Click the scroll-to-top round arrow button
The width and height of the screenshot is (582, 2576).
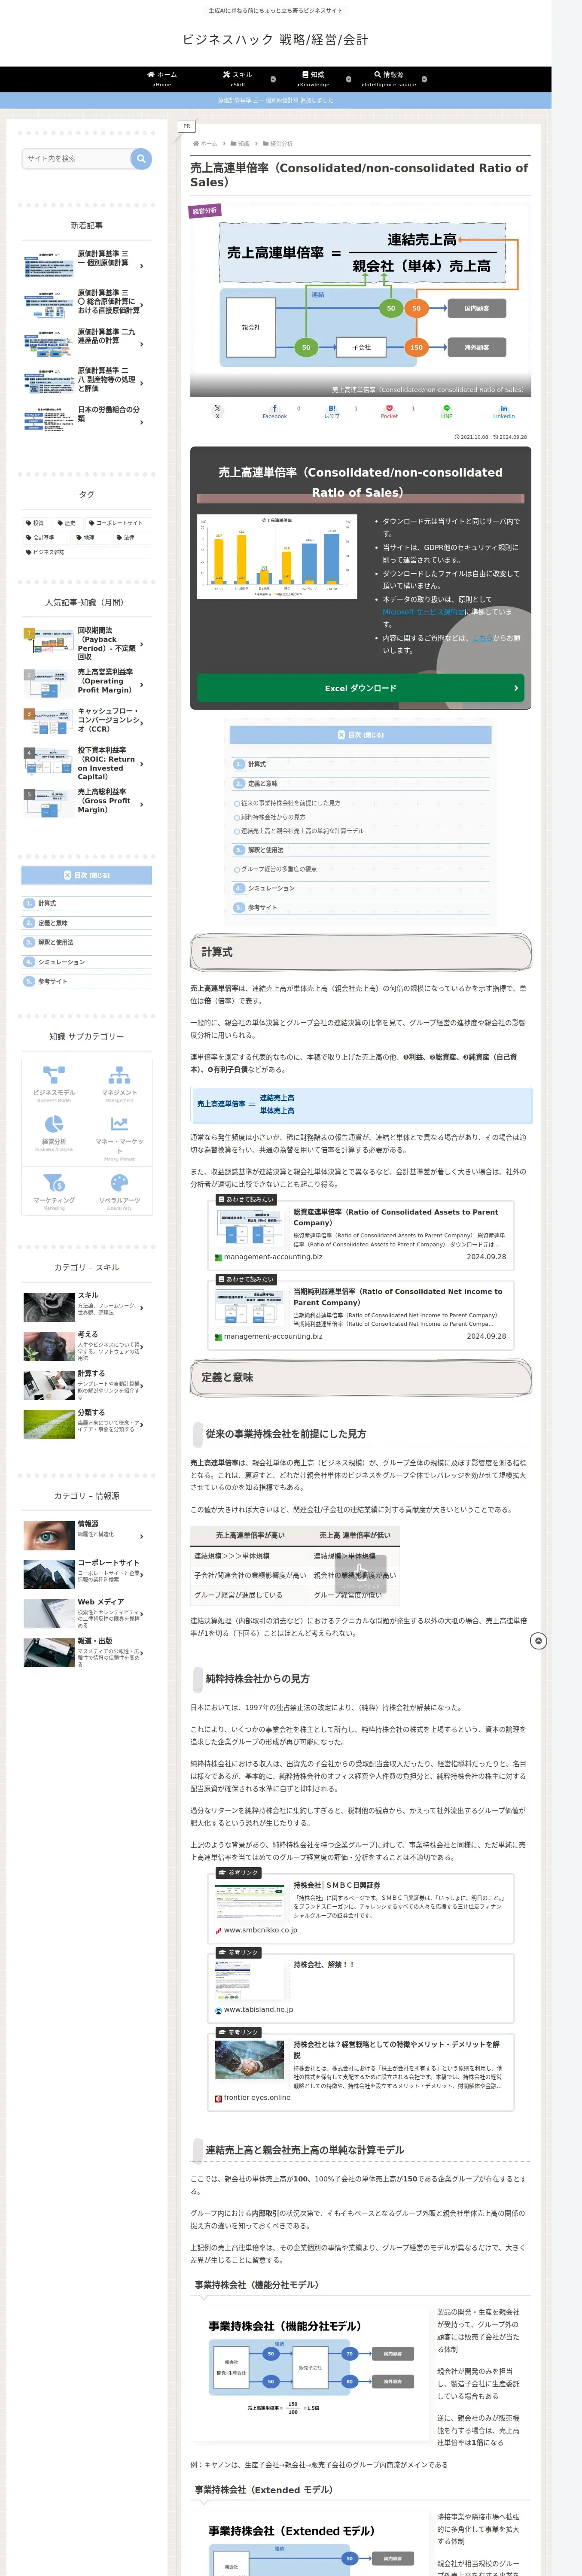click(538, 1641)
